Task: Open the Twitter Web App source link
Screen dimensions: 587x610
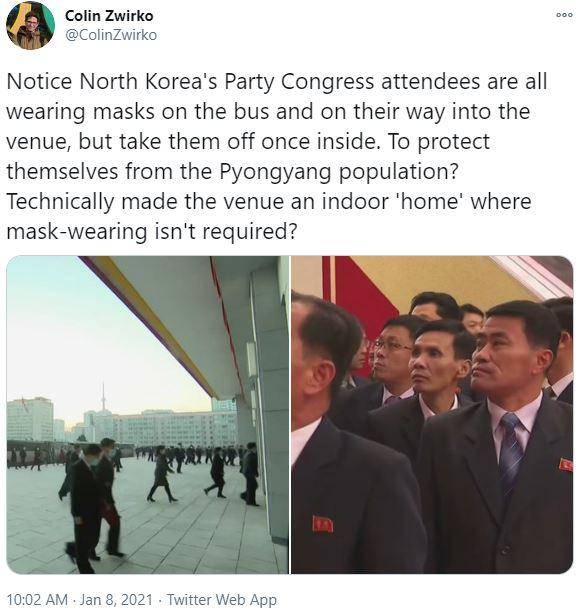Action: [222, 599]
